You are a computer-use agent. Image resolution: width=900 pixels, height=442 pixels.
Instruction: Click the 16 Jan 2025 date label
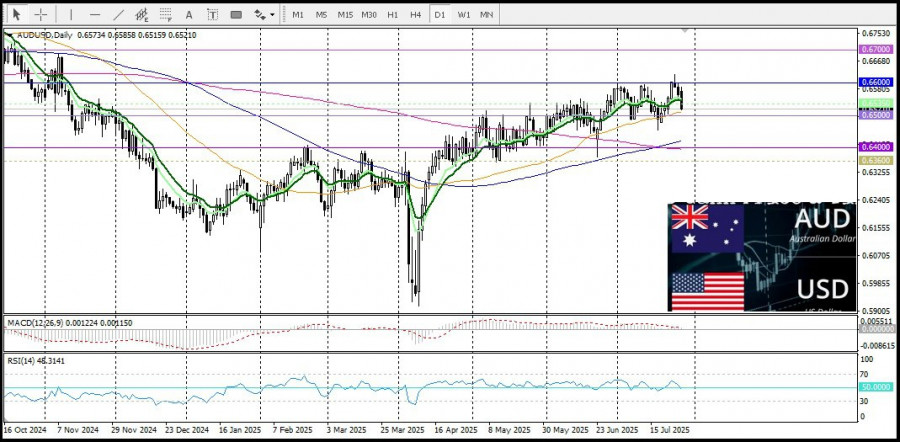click(240, 430)
